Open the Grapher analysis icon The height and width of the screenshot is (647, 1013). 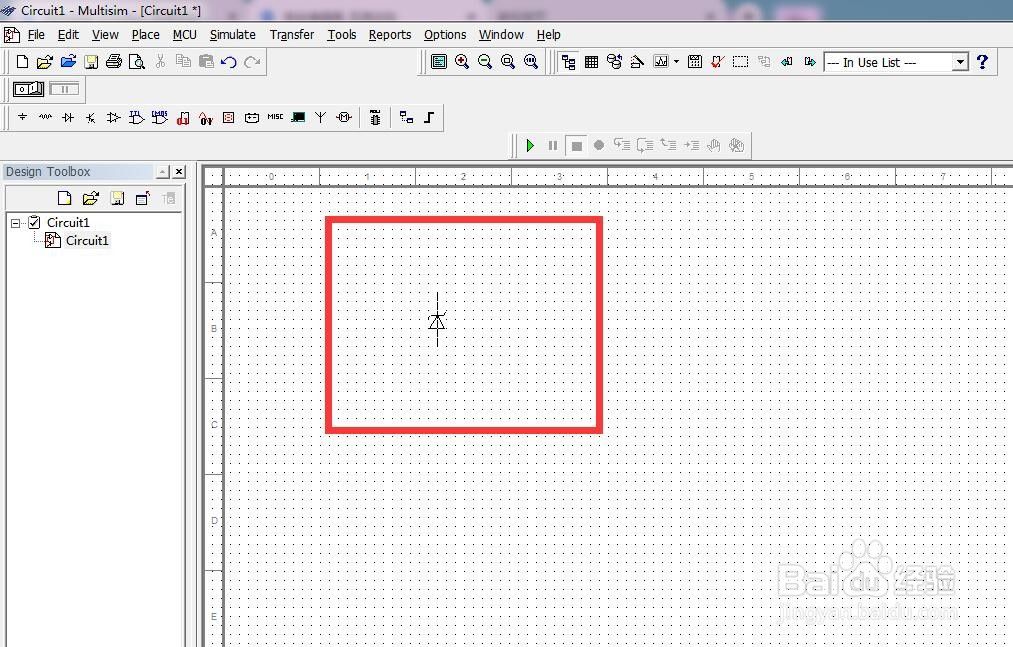[661, 62]
